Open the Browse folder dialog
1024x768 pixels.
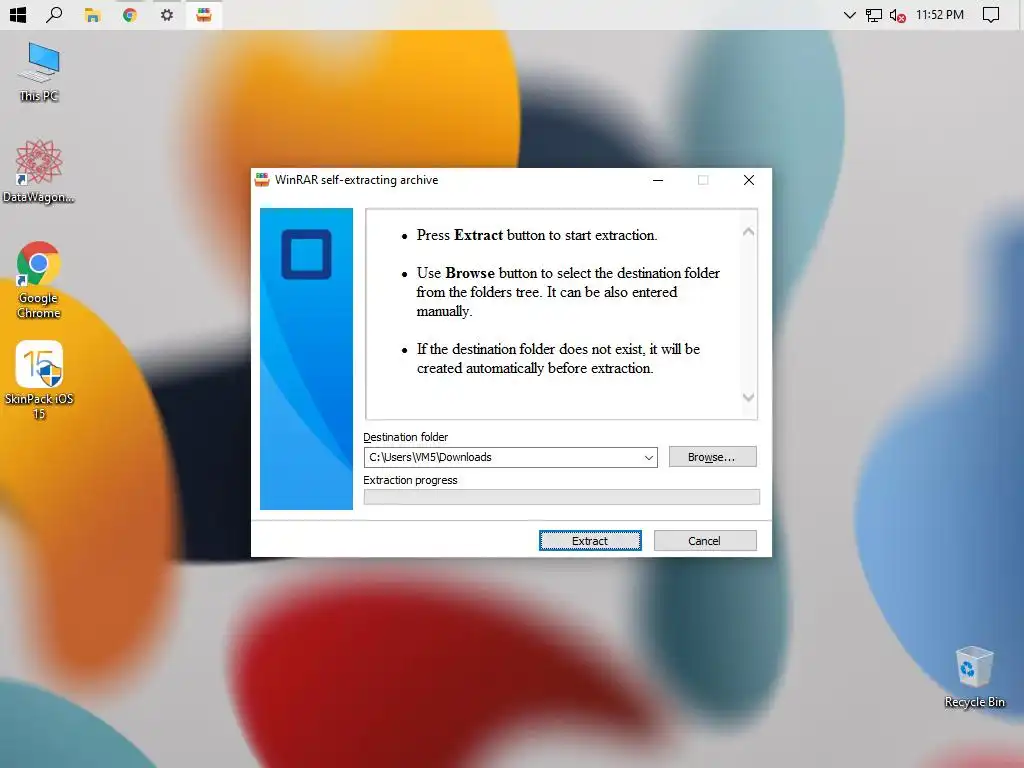pos(712,457)
